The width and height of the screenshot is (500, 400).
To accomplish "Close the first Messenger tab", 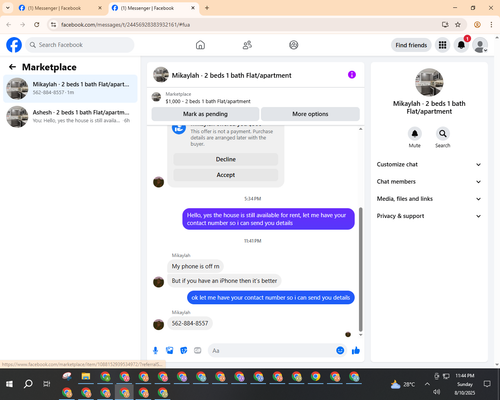I will pyautogui.click(x=100, y=8).
